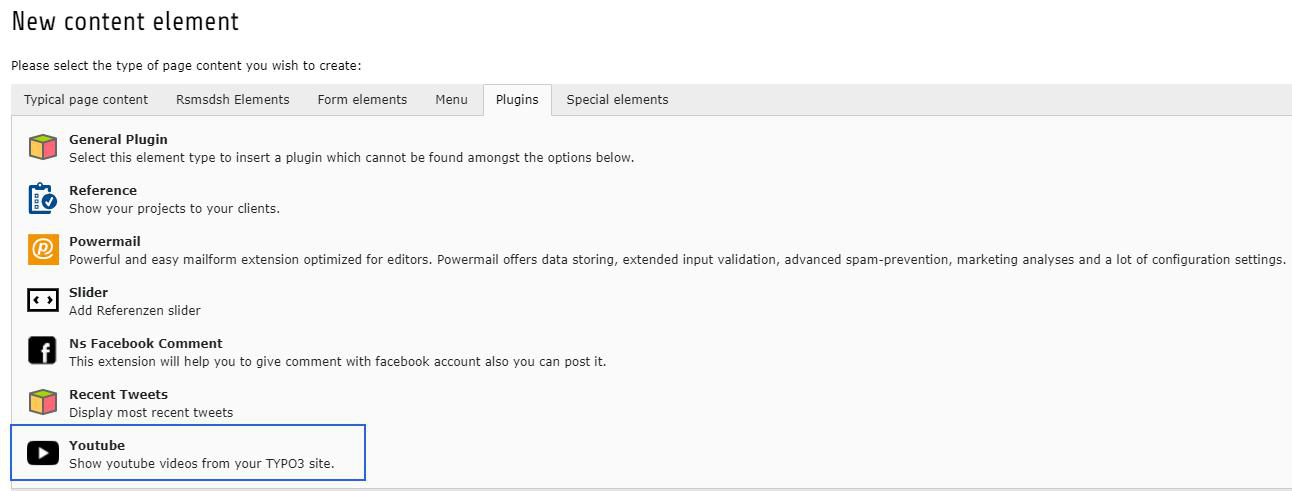Choose the Youtube play icon
Image resolution: width=1292 pixels, height=491 pixels.
43,453
